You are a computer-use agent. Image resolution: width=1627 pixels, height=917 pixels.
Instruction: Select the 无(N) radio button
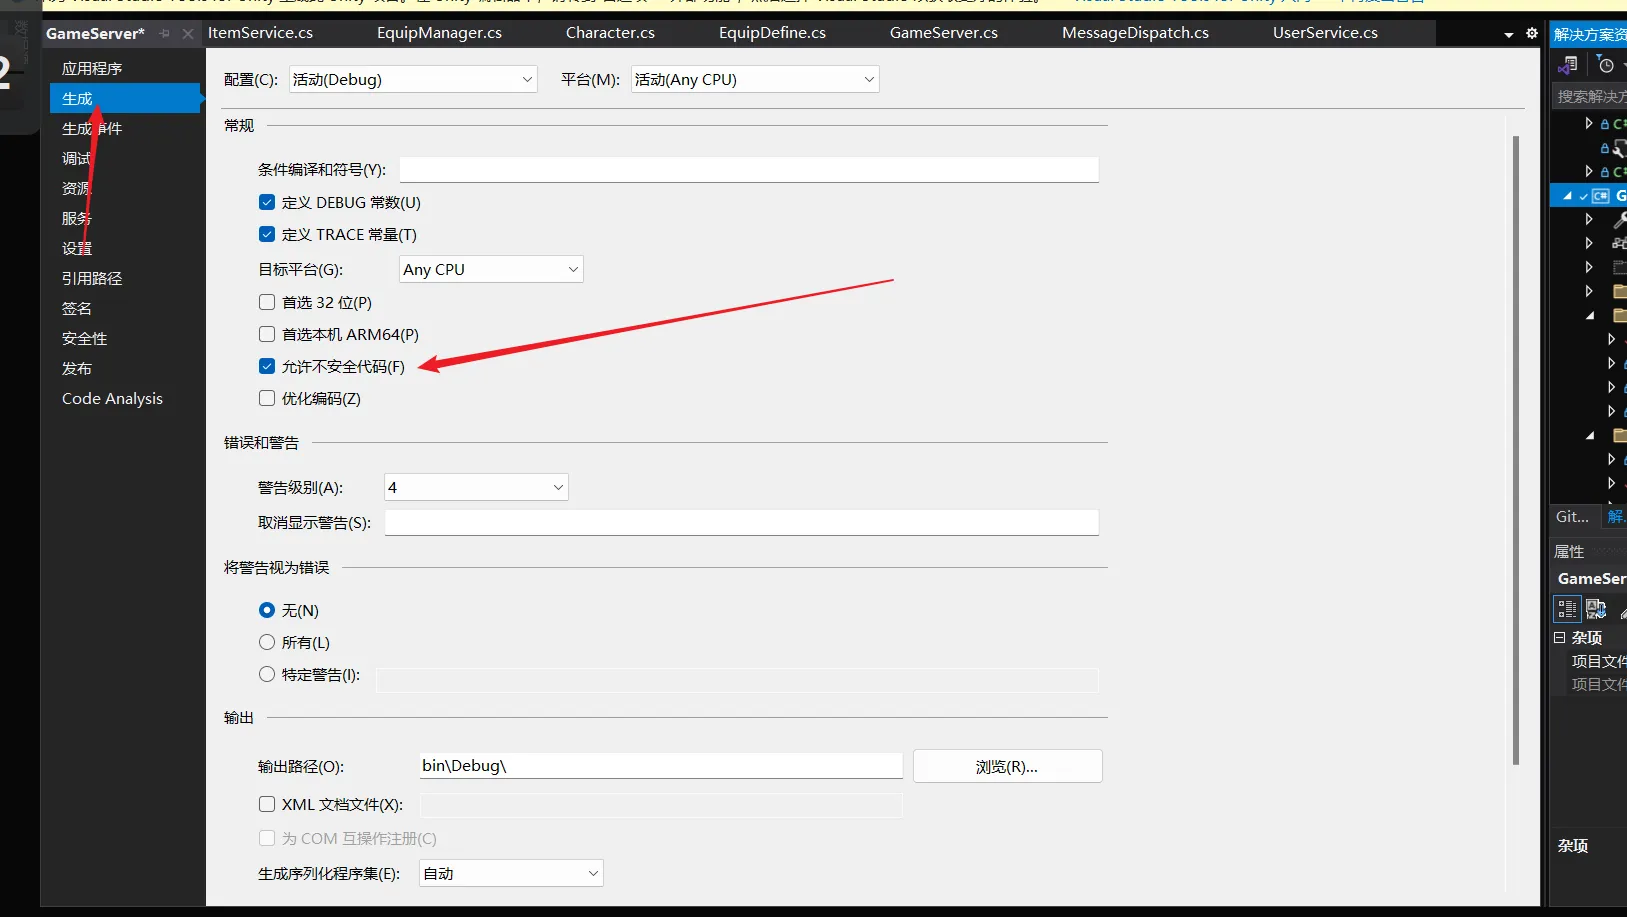[267, 610]
